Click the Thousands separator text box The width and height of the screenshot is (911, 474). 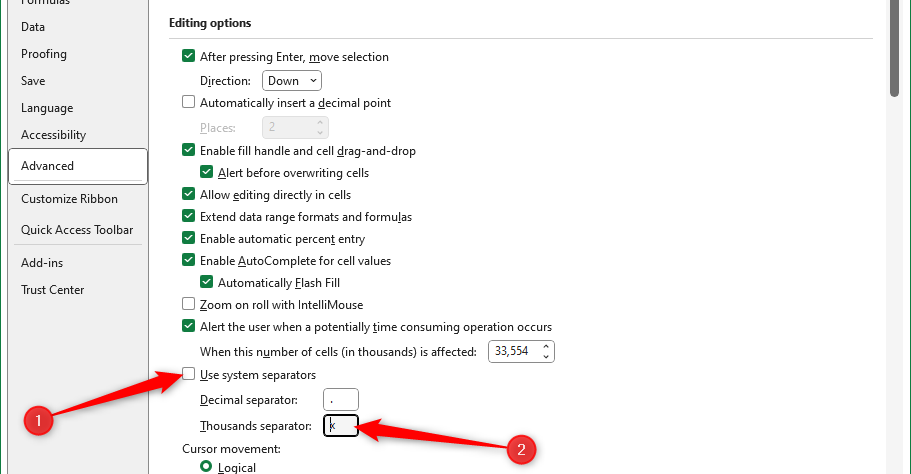(x=341, y=427)
